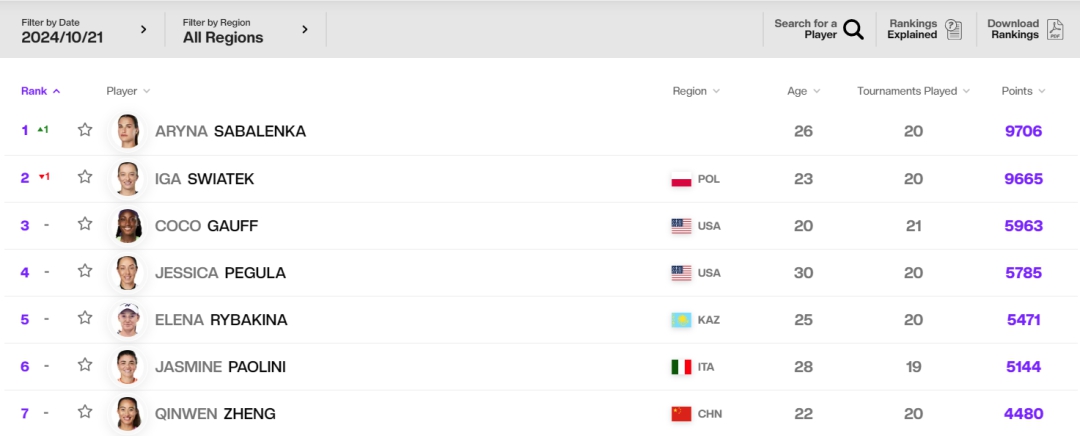Star Qinwen Zheng as a favorite
The image size is (1080, 436).
tap(85, 412)
